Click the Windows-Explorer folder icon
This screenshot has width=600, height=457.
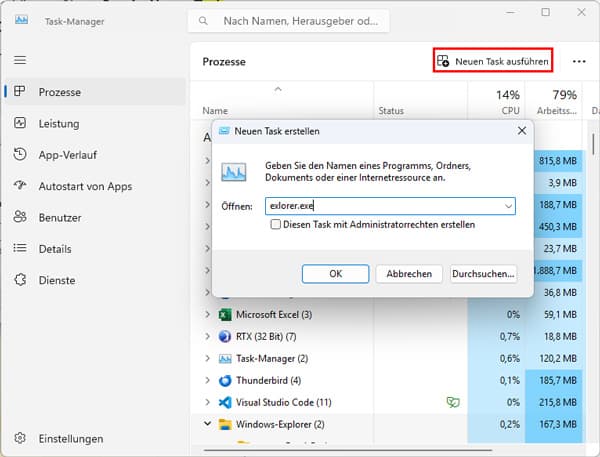click(x=225, y=424)
